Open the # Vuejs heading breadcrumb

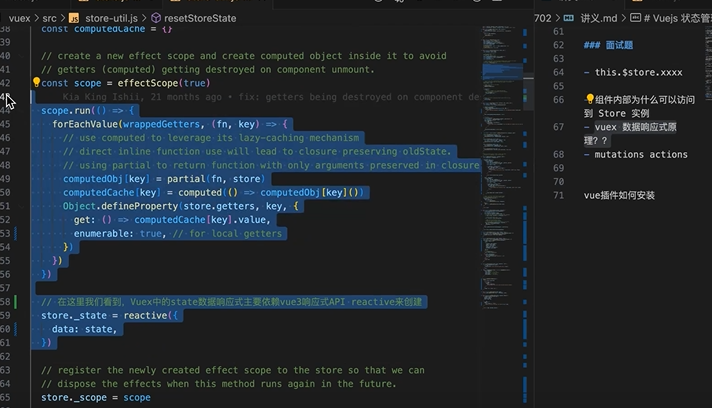(x=677, y=18)
